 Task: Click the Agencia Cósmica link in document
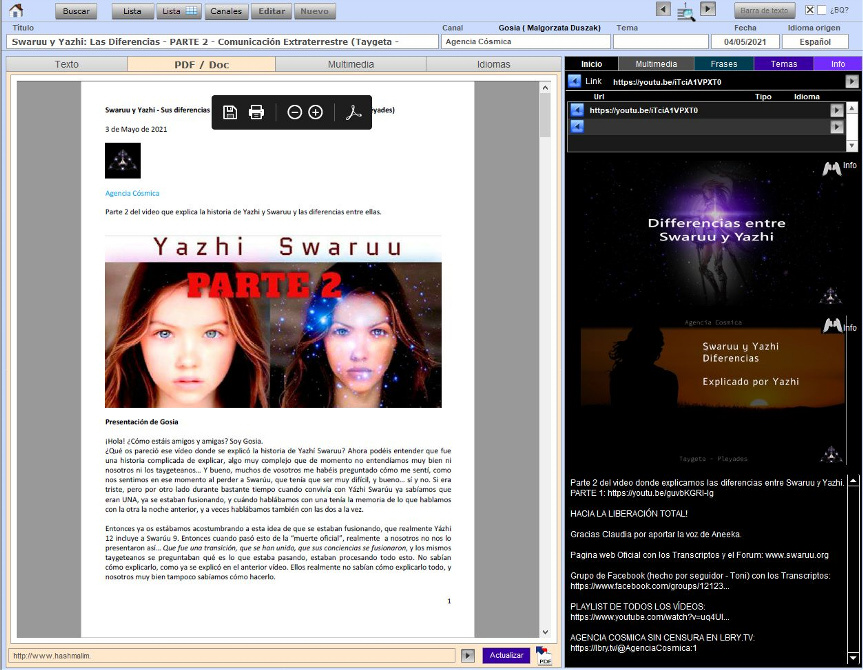132,193
